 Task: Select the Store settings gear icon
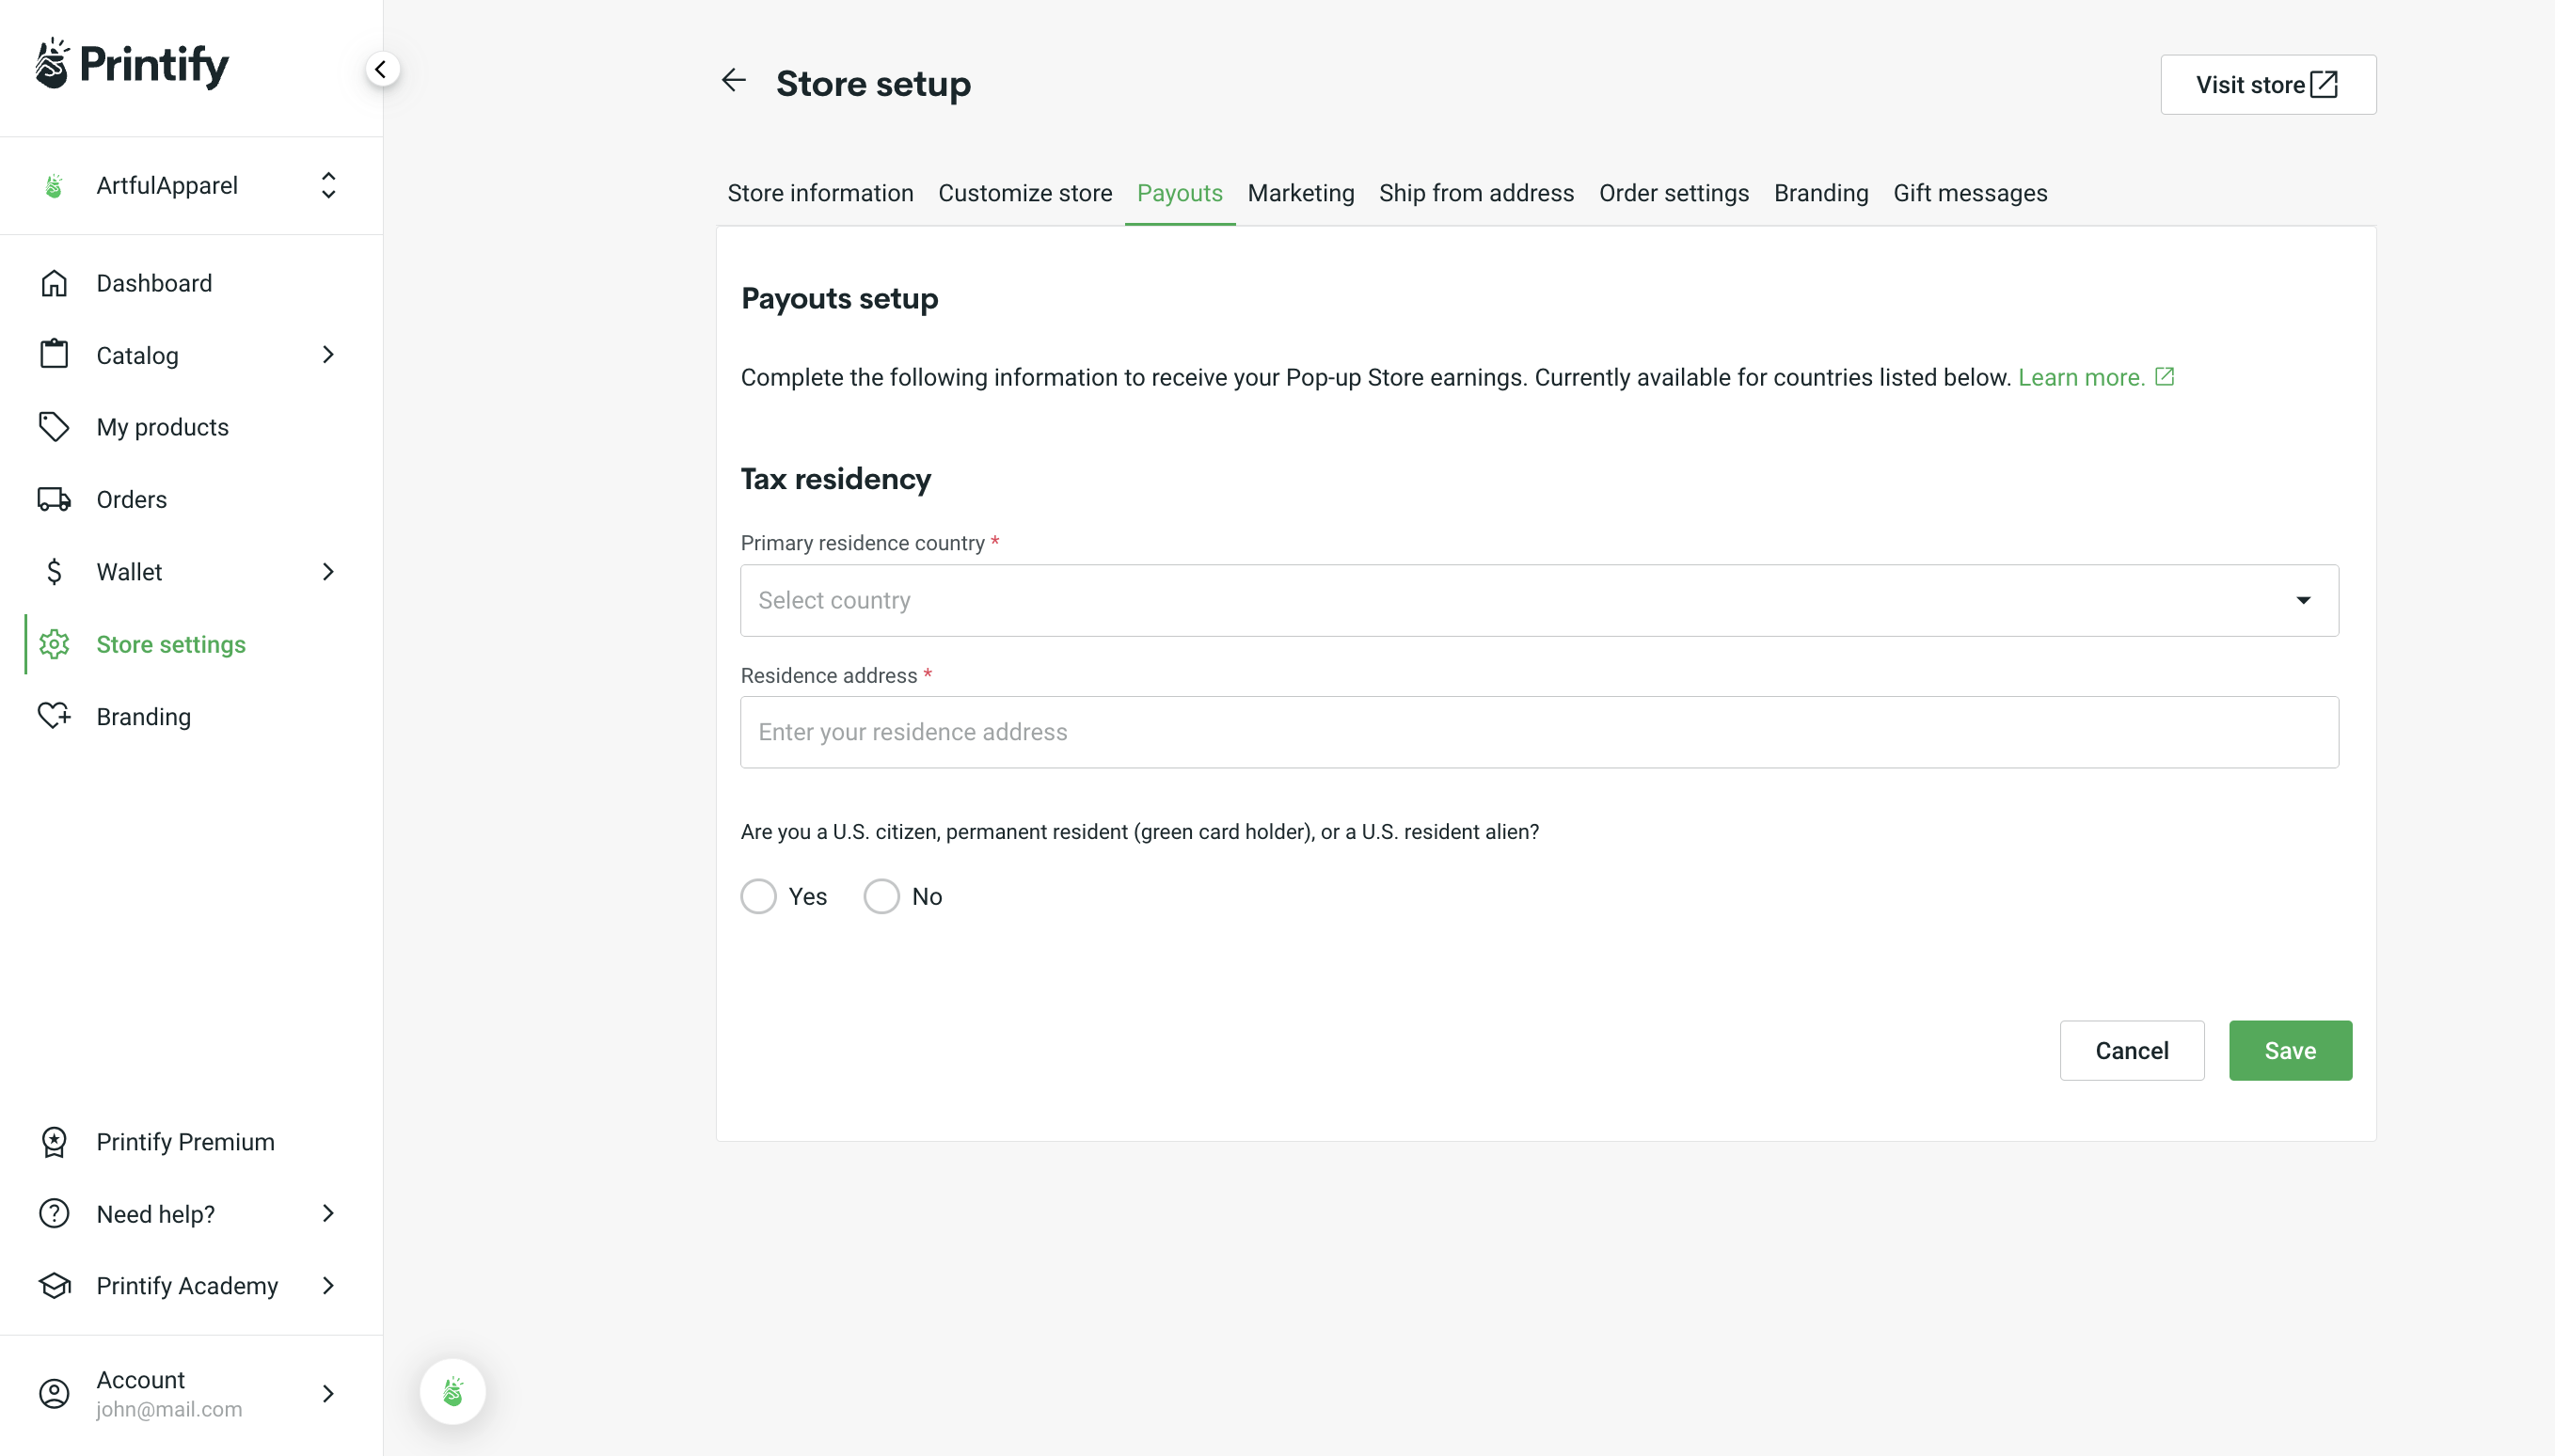pos(54,644)
